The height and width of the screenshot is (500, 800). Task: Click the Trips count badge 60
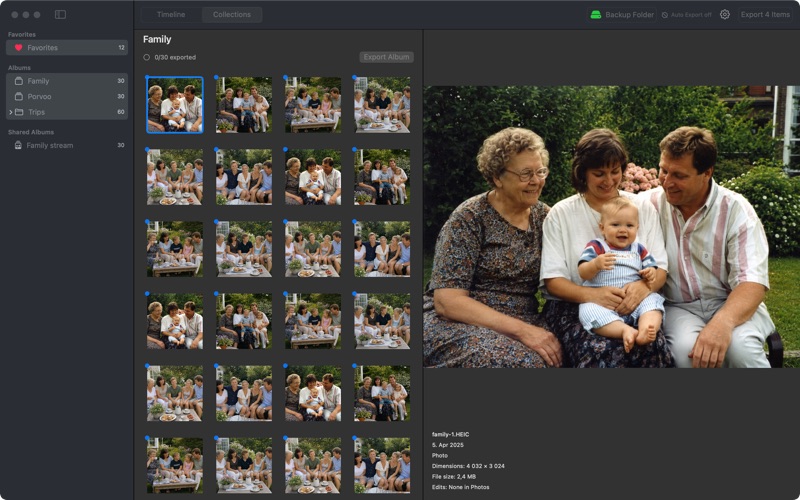click(121, 112)
